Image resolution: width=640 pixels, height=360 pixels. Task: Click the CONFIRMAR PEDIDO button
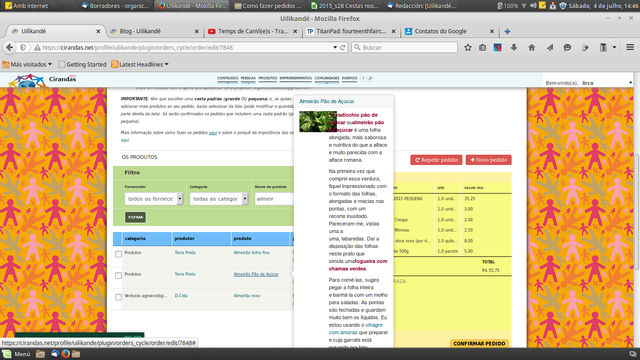(479, 344)
